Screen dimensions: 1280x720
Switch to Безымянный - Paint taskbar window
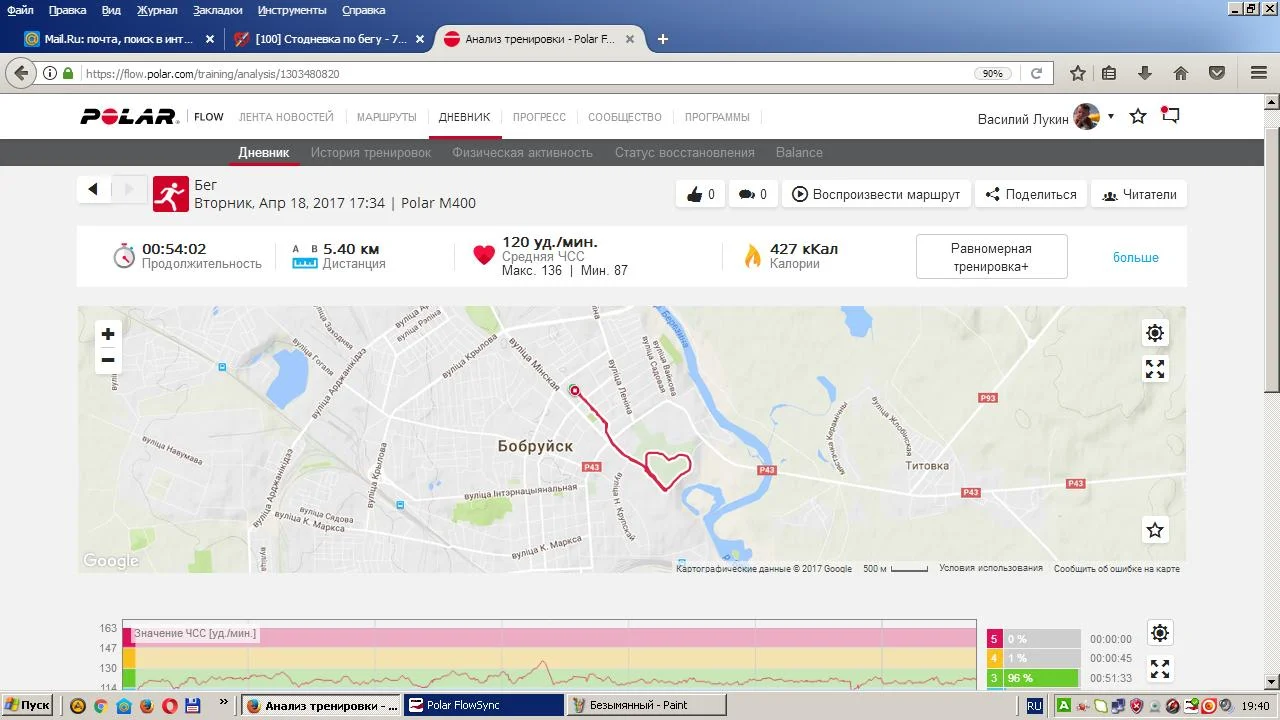coord(648,705)
